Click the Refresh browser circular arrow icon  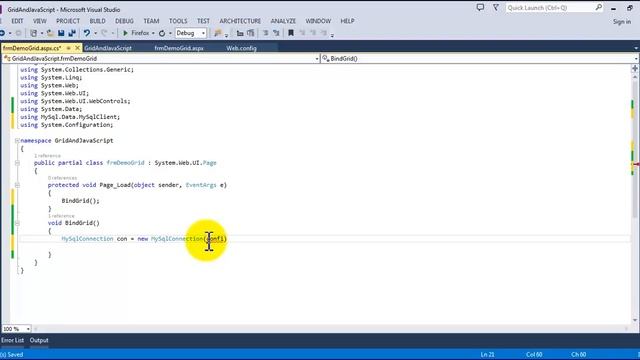162,33
